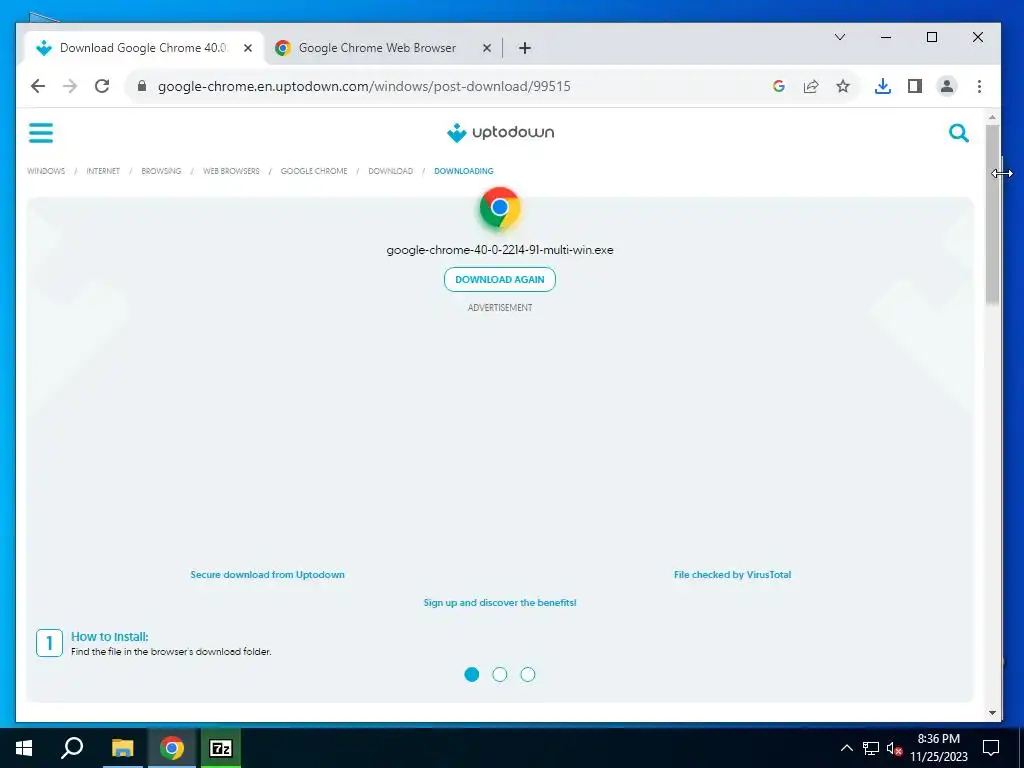Open the Uptodown hamburger menu
The width and height of the screenshot is (1024, 768).
pyautogui.click(x=40, y=133)
